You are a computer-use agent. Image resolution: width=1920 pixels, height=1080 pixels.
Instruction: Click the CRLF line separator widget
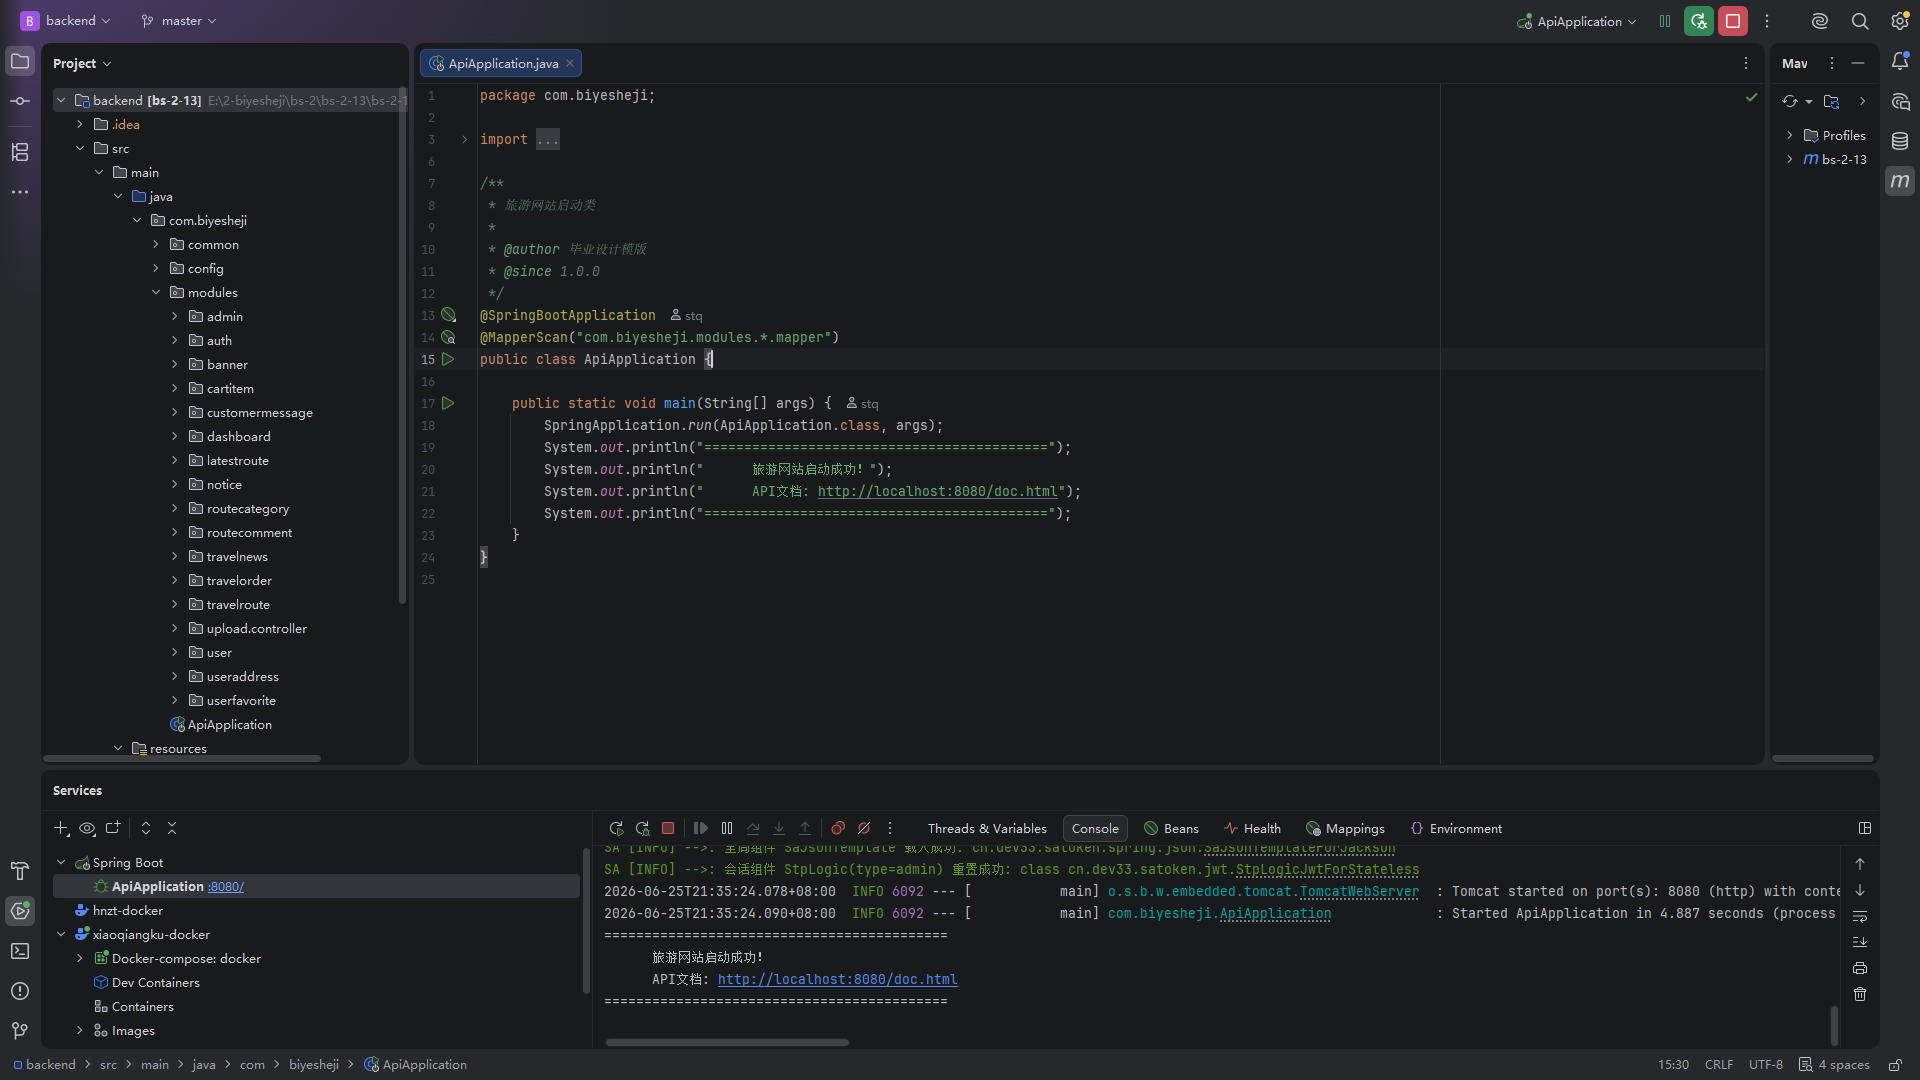point(1719,1064)
